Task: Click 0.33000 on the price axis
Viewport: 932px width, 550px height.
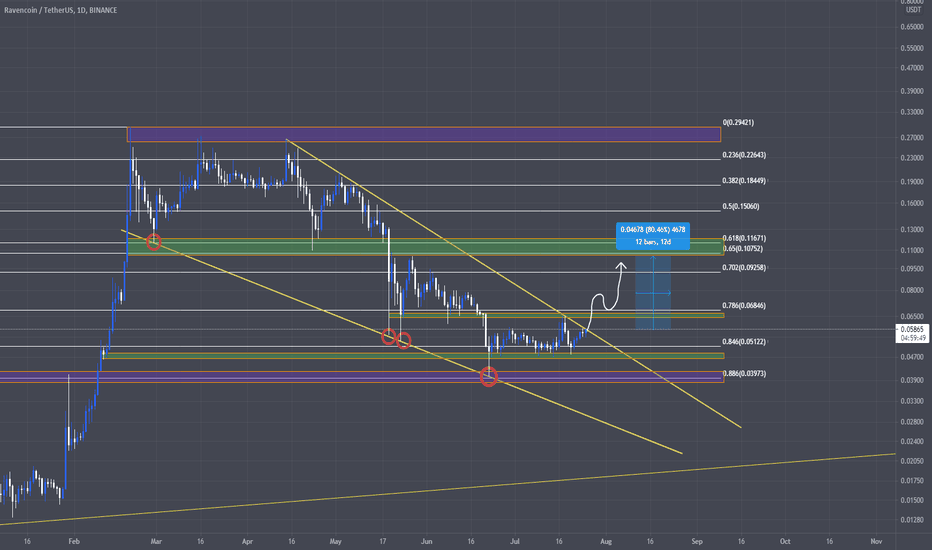Action: click(912, 112)
